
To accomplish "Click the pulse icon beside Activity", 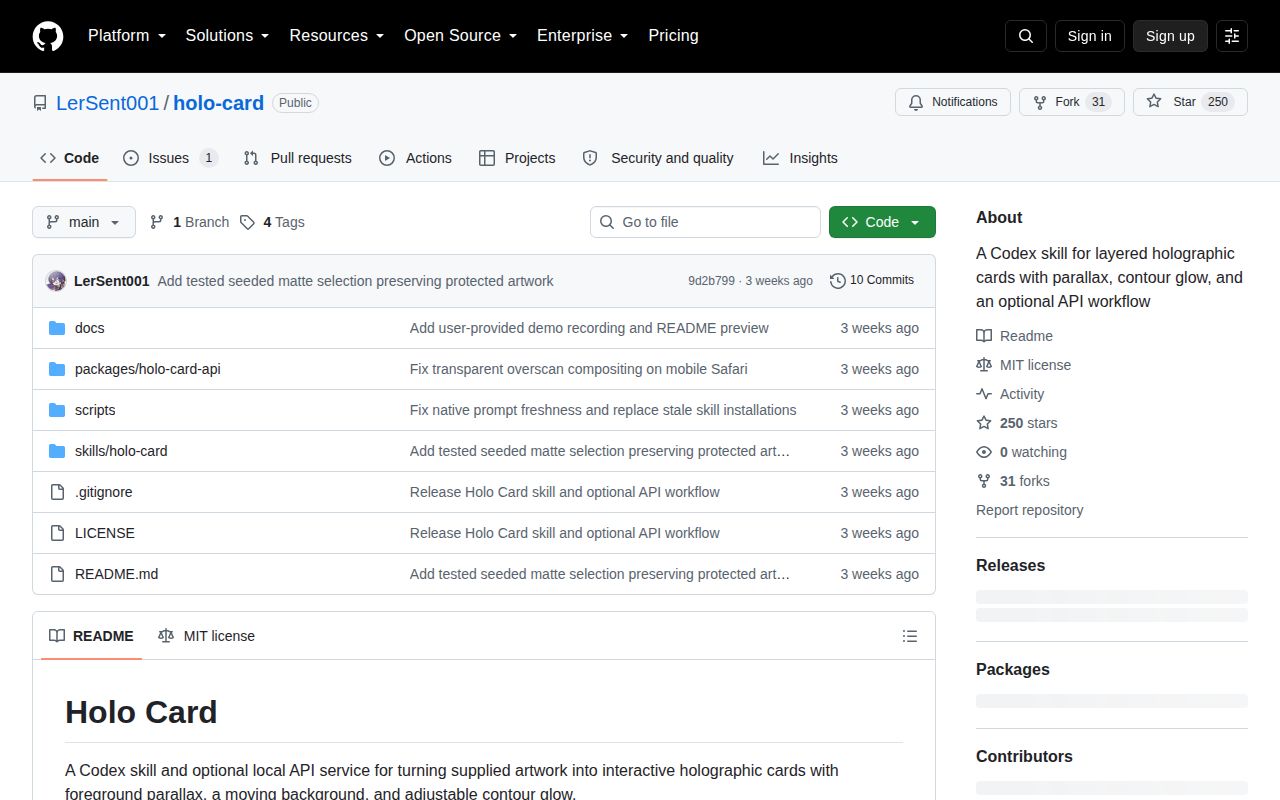I will pyautogui.click(x=984, y=394).
